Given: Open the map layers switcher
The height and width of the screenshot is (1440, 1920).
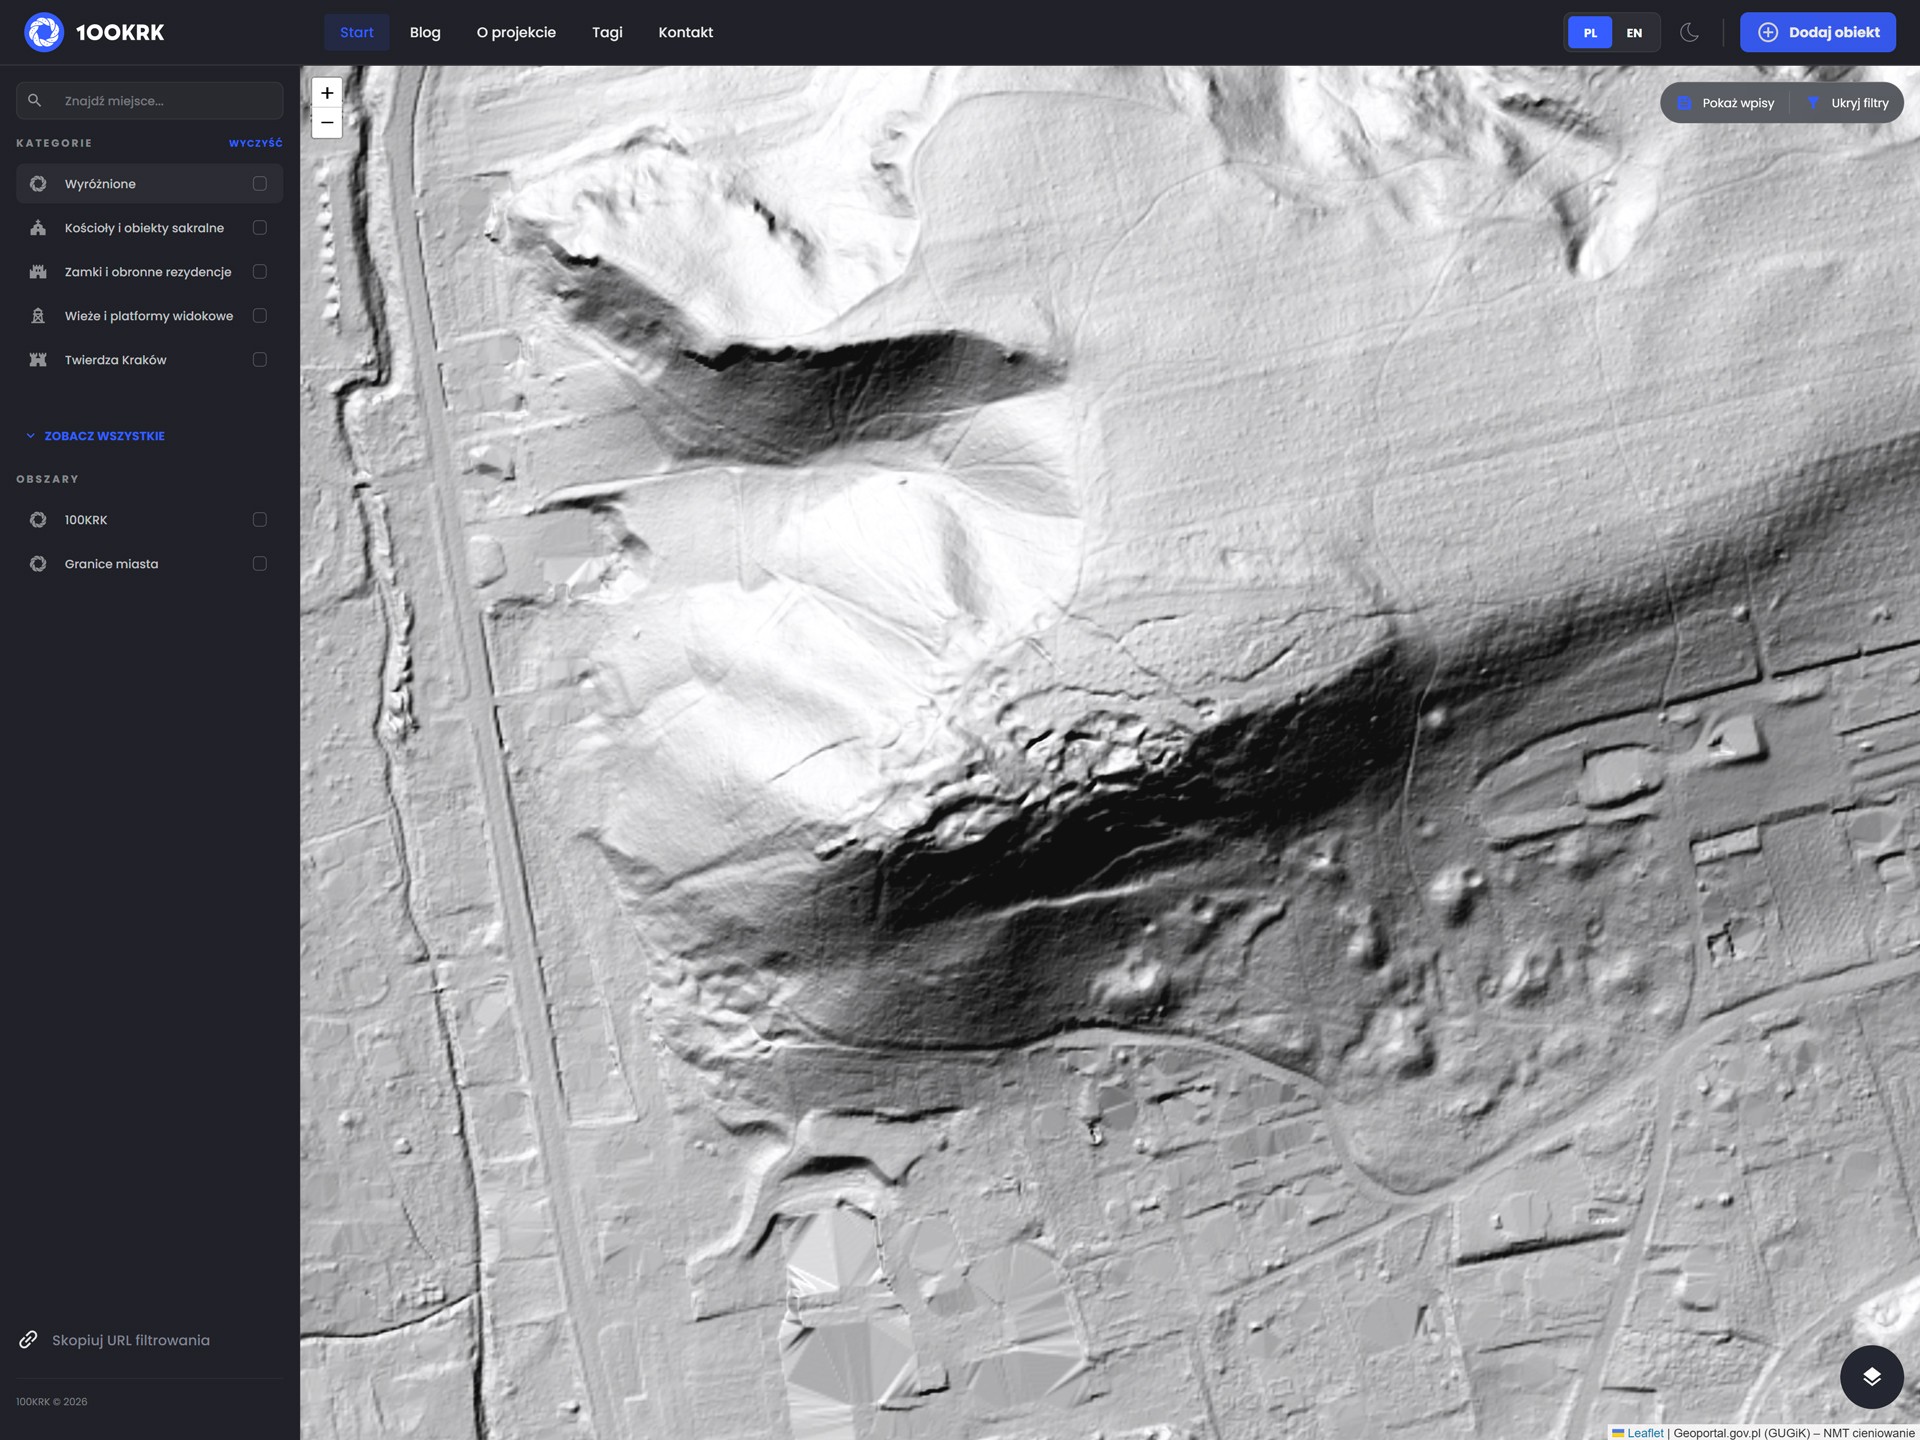Looking at the screenshot, I should click(x=1871, y=1377).
